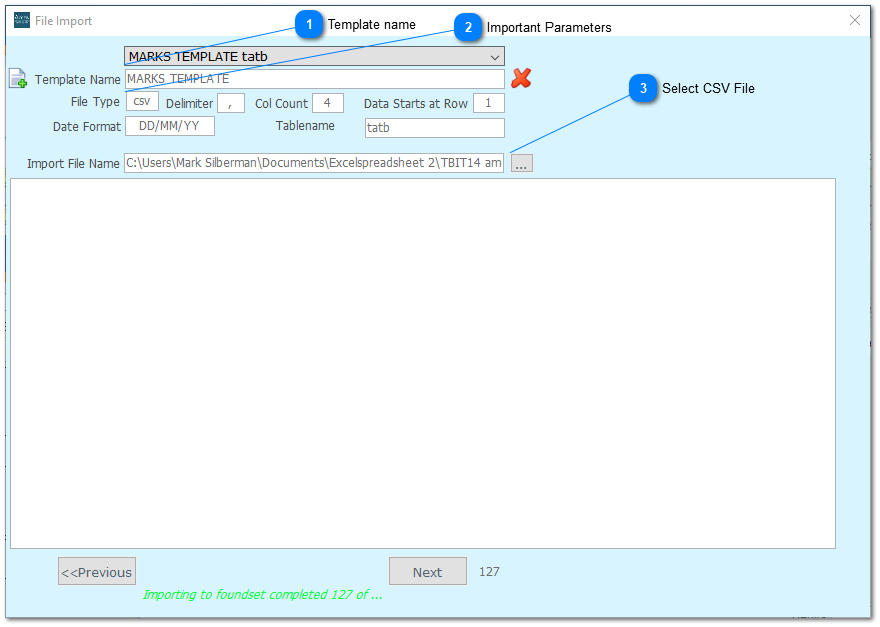Click the <<Previous button
The image size is (880, 627).
(96, 571)
